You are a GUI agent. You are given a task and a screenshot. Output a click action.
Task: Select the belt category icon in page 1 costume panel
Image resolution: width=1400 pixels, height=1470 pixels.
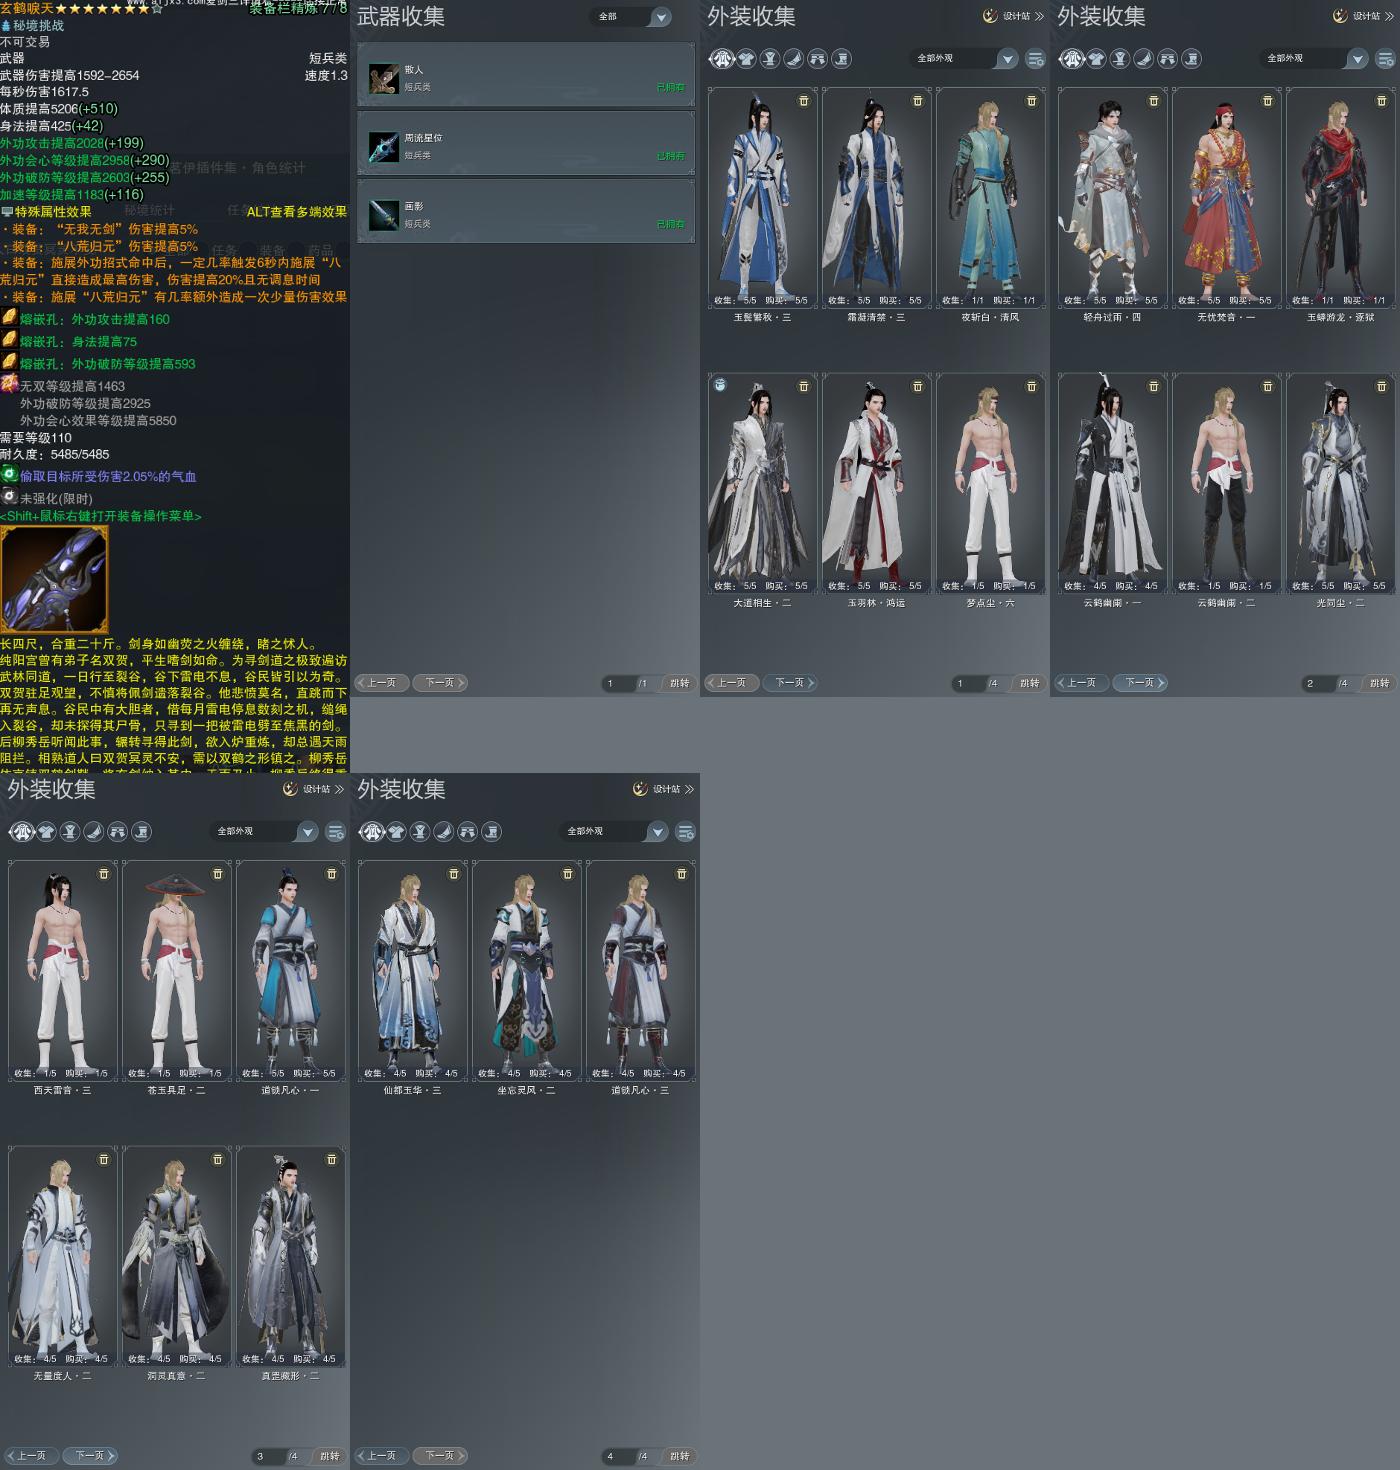pos(770,59)
